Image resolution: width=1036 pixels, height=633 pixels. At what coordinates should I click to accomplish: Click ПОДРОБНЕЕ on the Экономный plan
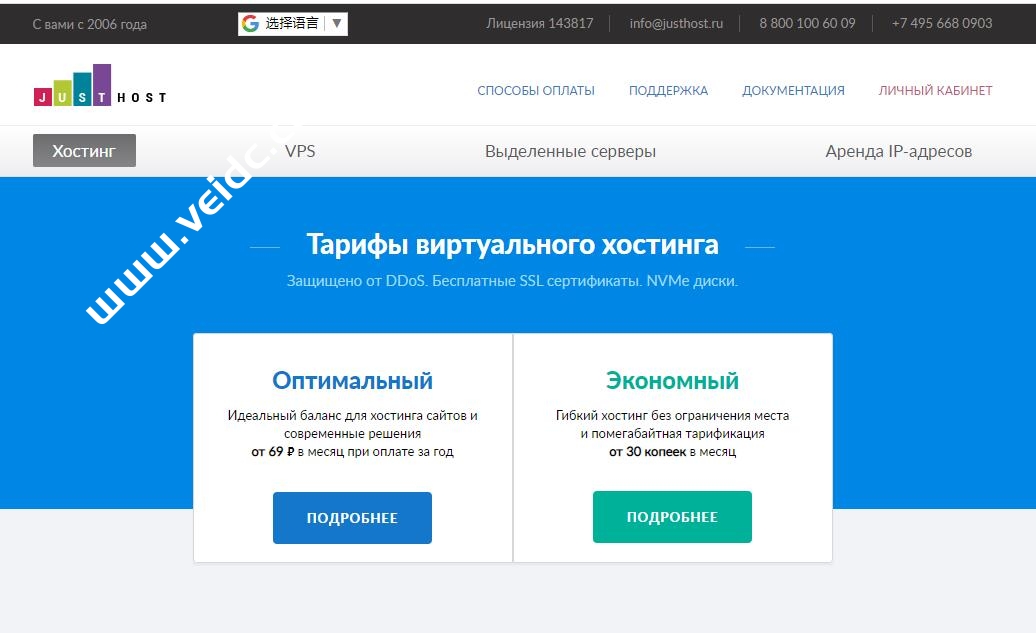(x=672, y=516)
